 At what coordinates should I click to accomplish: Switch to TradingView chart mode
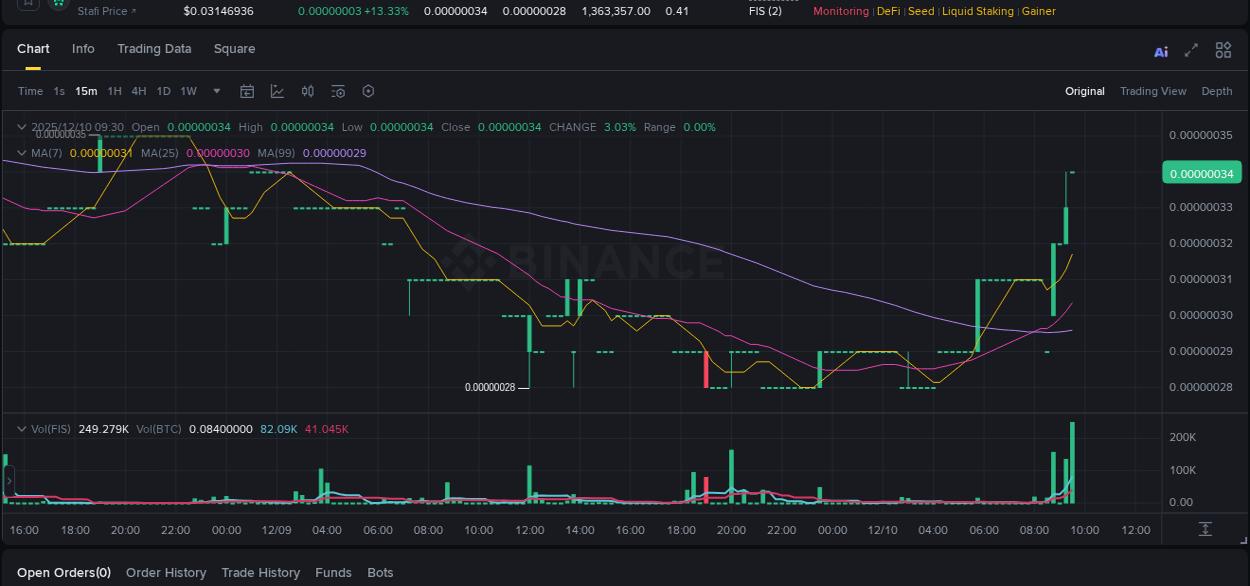tap(1153, 91)
